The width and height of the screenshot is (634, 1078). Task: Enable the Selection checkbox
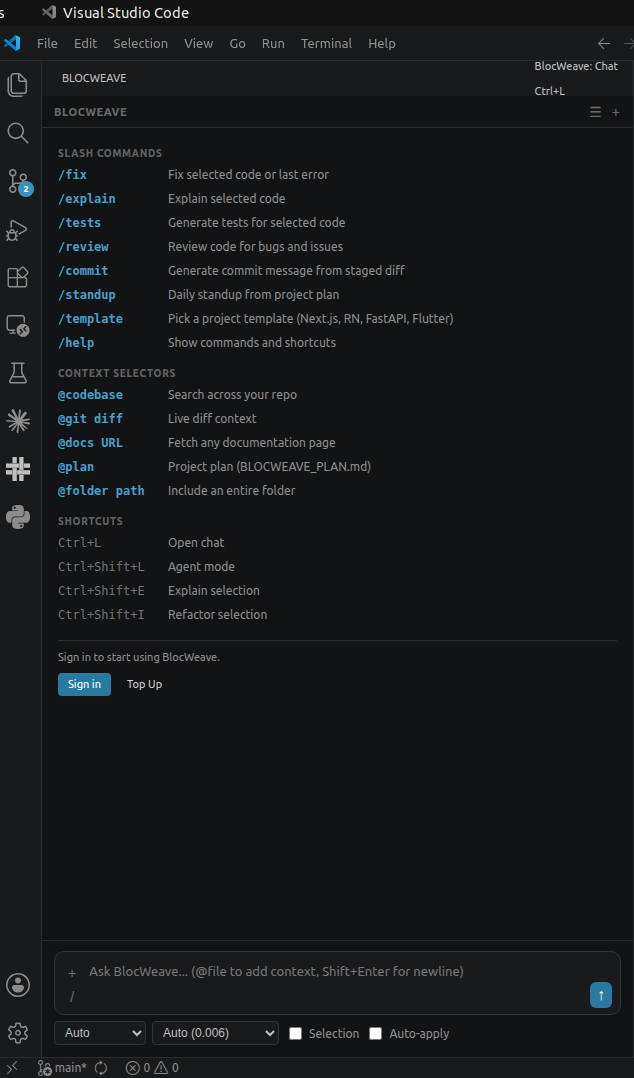(x=295, y=1033)
